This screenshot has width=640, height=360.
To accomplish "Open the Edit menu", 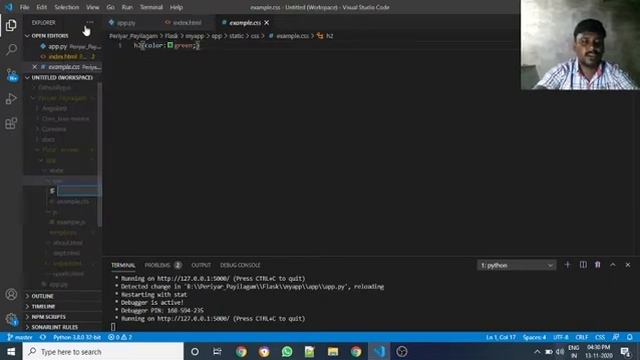I will [42, 7].
